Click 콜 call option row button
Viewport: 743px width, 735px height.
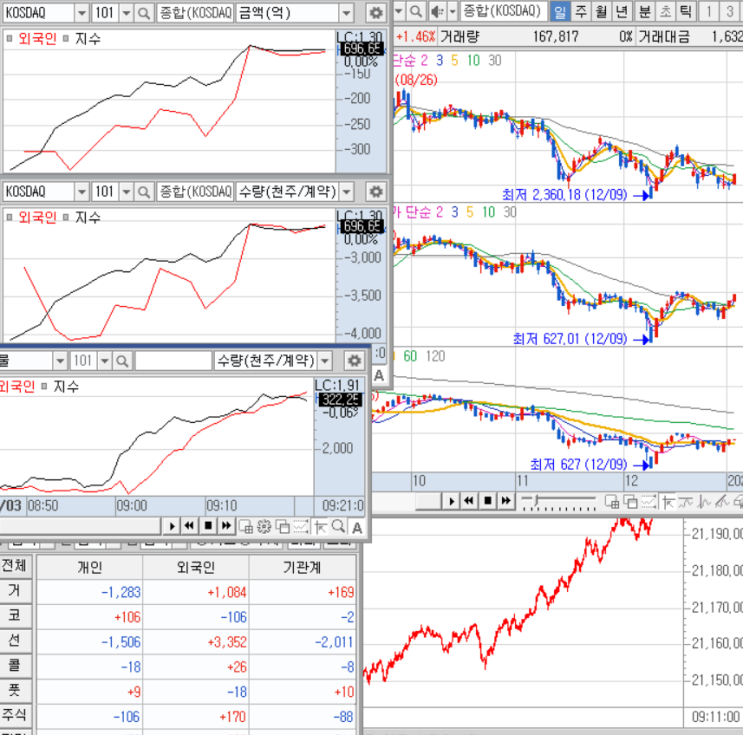tap(15, 665)
